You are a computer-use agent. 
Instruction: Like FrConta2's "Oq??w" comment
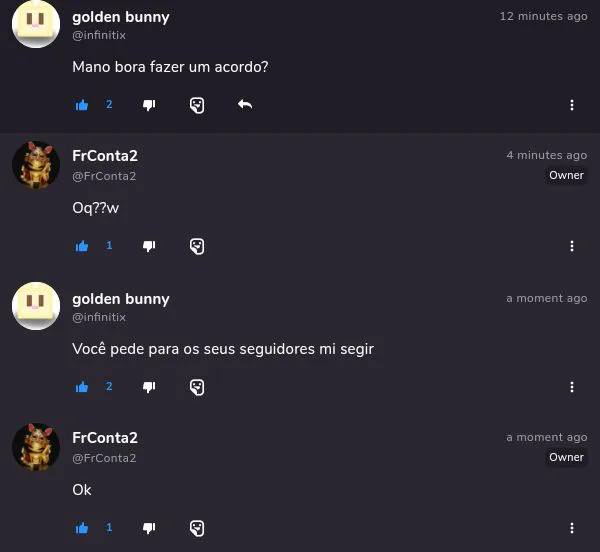click(x=82, y=246)
